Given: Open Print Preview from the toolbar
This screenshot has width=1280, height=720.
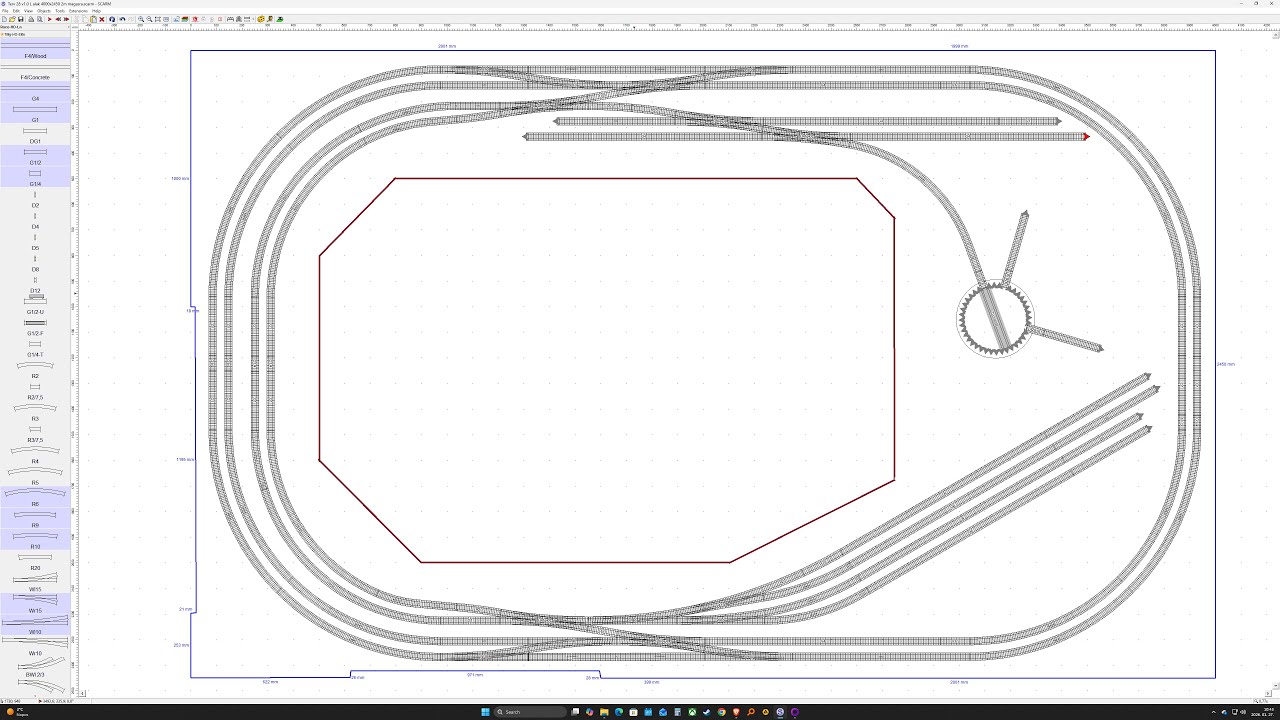Looking at the screenshot, I should [x=39, y=19].
